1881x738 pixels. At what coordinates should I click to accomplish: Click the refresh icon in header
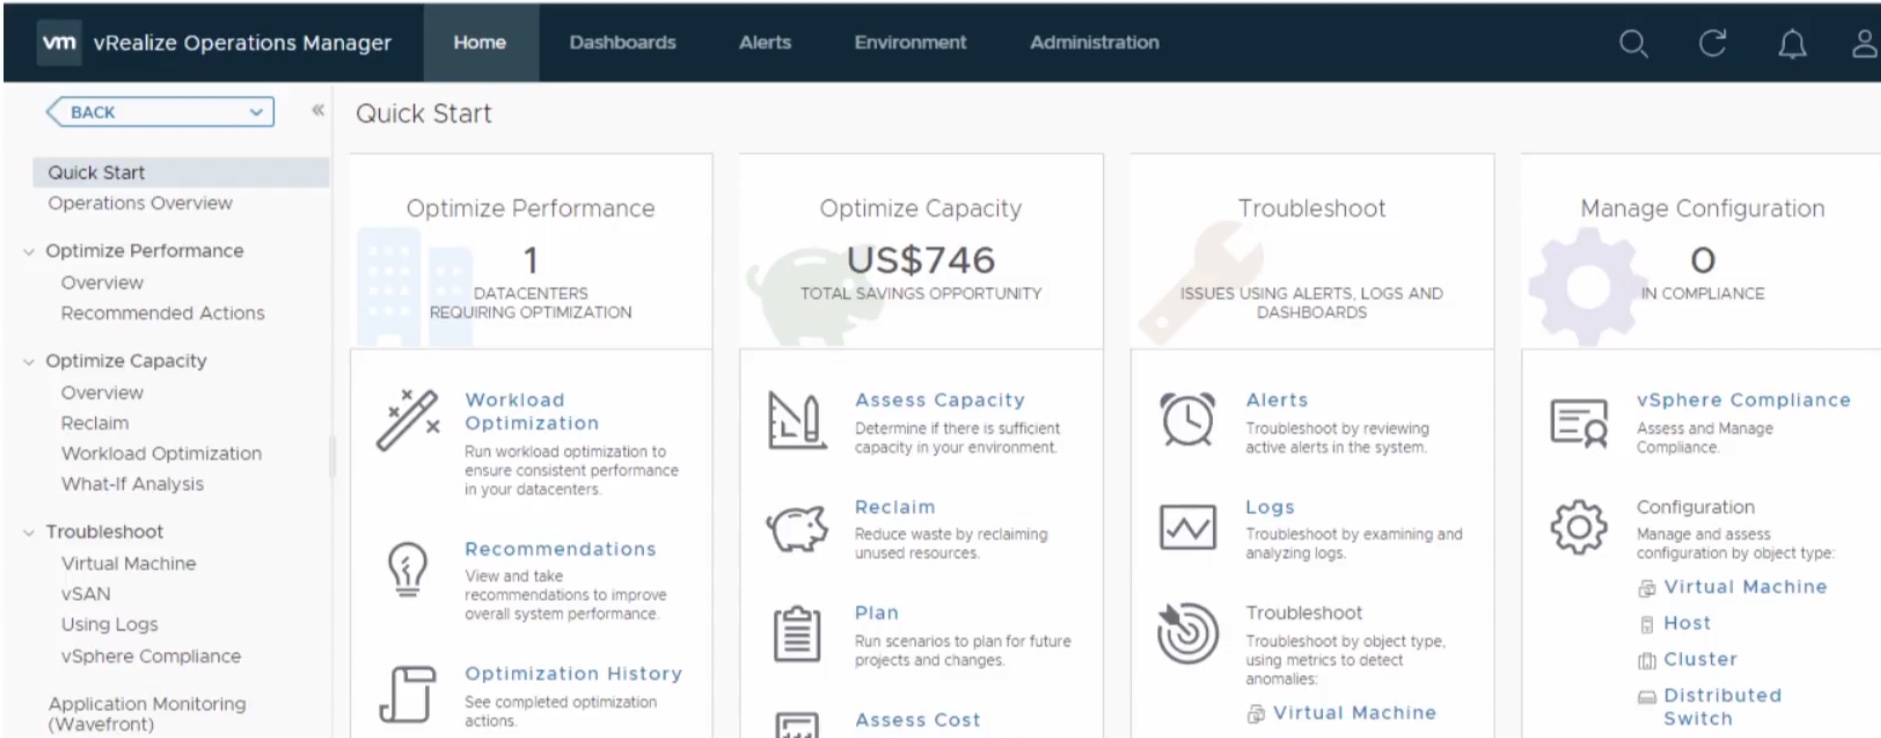pos(1713,43)
